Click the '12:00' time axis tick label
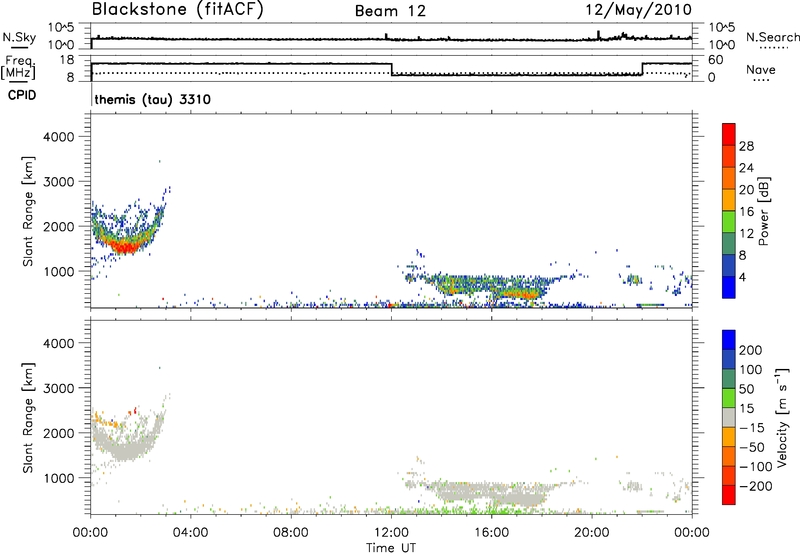Viewport: 800px width, 554px height. point(391,533)
